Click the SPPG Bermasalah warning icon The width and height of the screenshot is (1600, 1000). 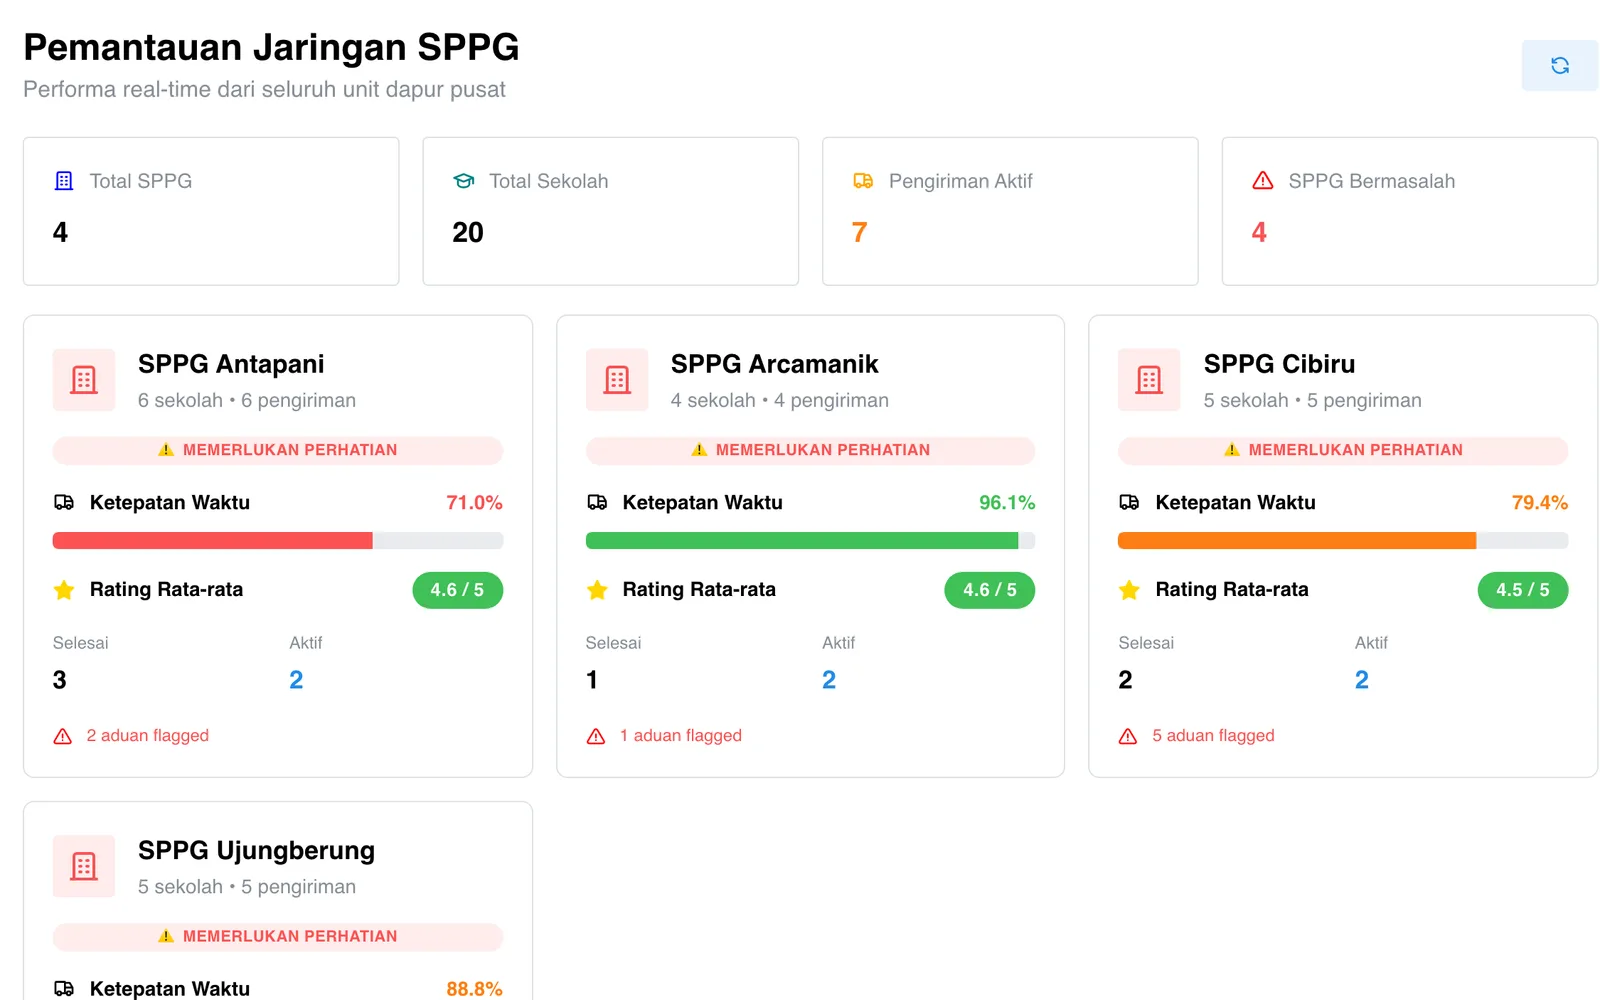(x=1263, y=181)
